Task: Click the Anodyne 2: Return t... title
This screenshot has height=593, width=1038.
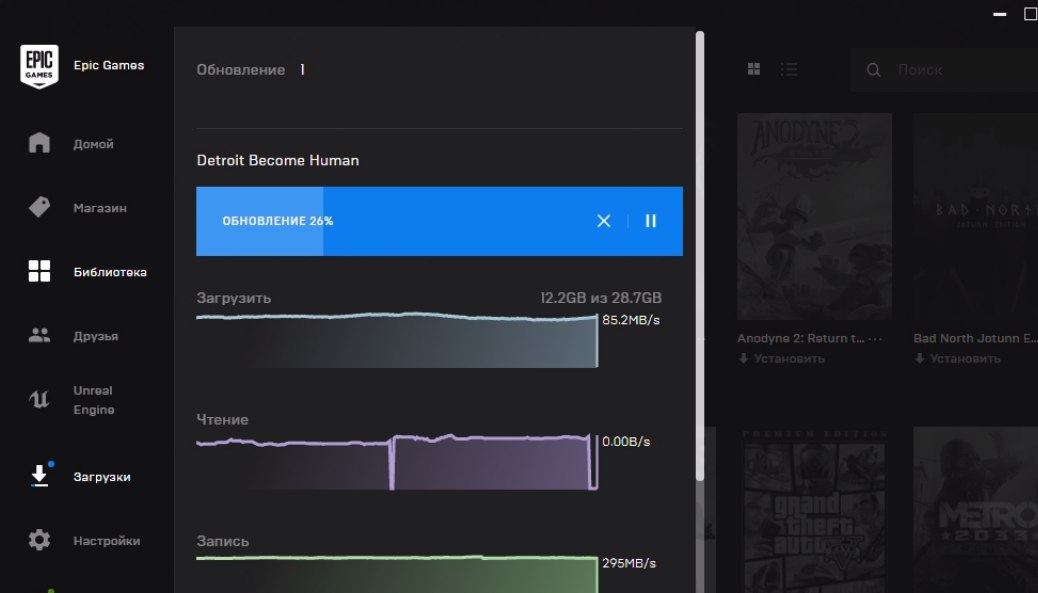Action: tap(801, 338)
